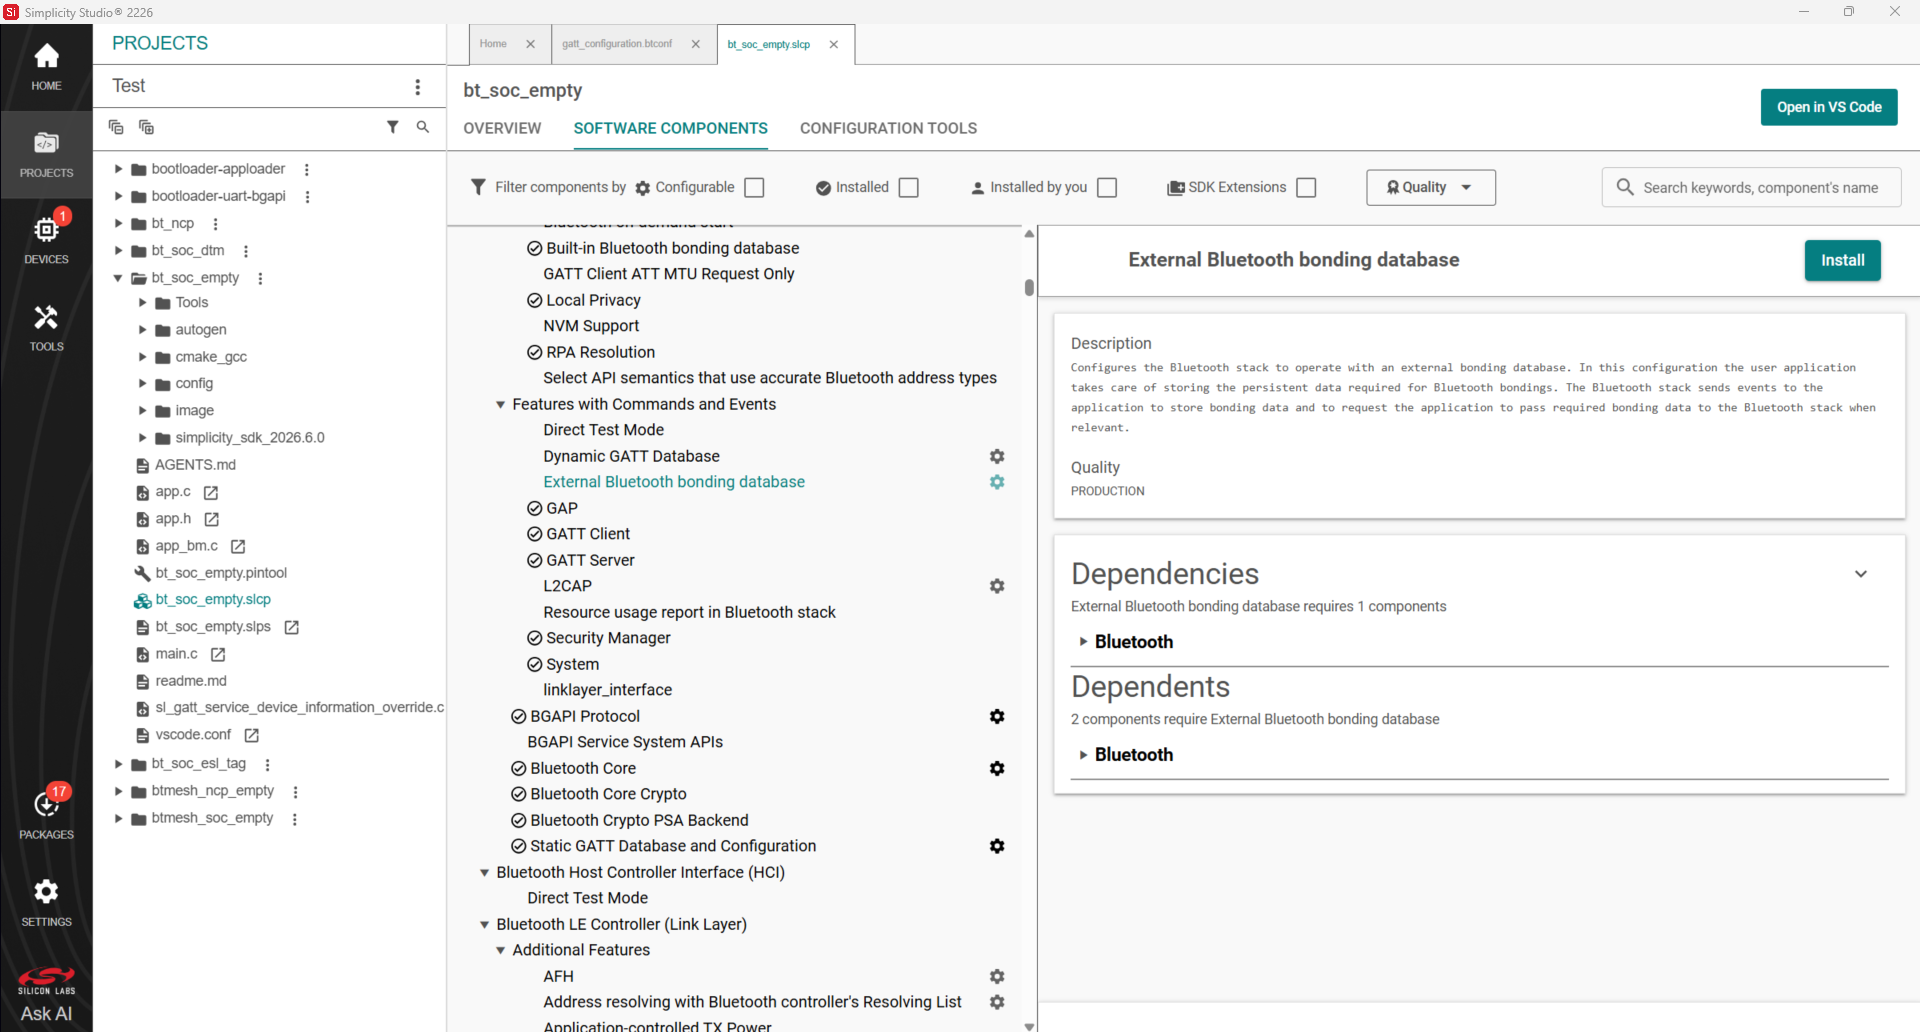Enable the Installed filter checkbox
This screenshot has height=1032, width=1920.
pyautogui.click(x=909, y=188)
